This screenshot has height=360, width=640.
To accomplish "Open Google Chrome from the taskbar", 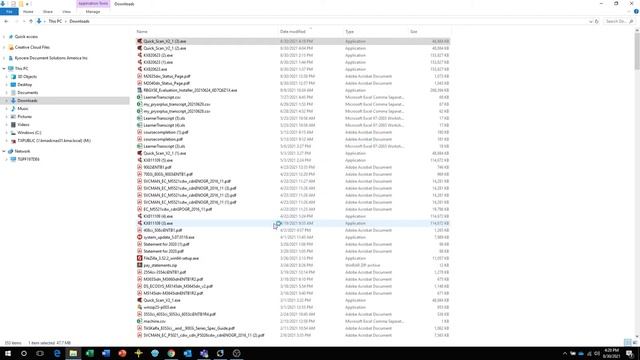I will (171, 353).
